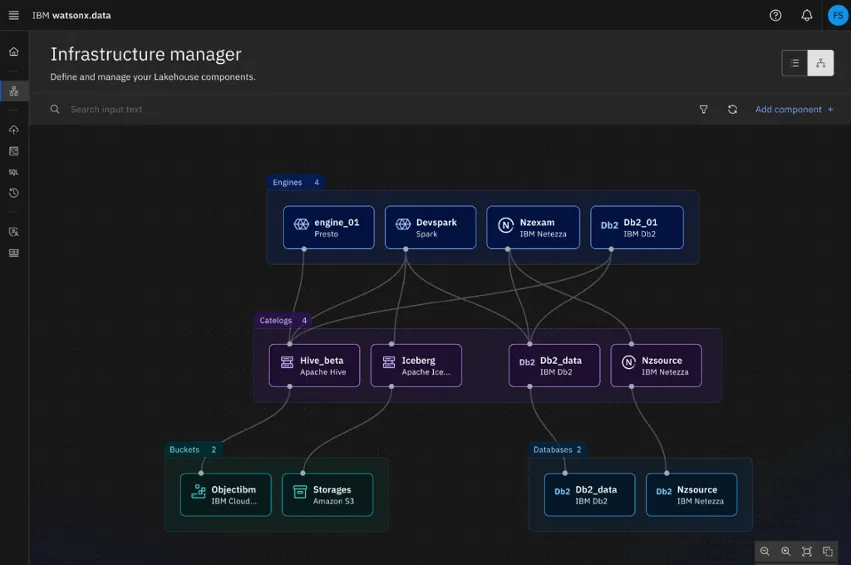Screen dimensions: 852x566
Task: Go to Home in the sidebar
Action: (x=14, y=52)
